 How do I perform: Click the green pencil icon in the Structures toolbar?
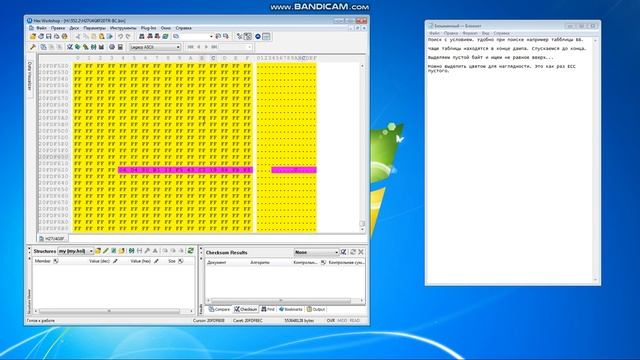pyautogui.click(x=106, y=251)
